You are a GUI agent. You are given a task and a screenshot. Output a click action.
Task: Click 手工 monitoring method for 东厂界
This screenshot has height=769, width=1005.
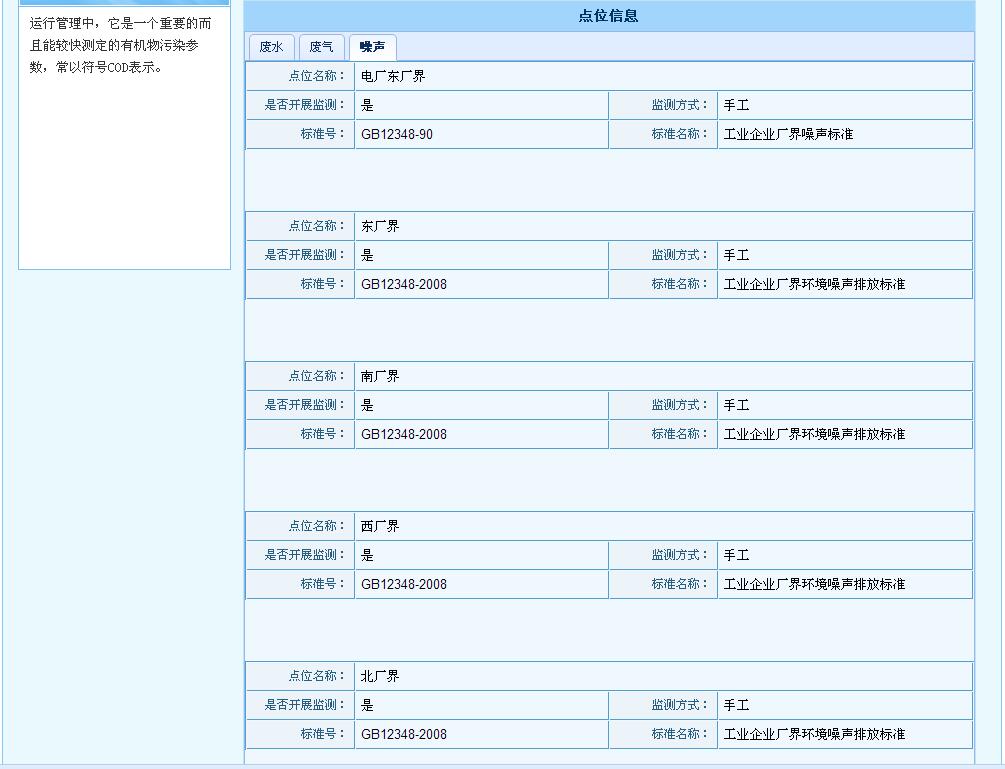pos(736,254)
